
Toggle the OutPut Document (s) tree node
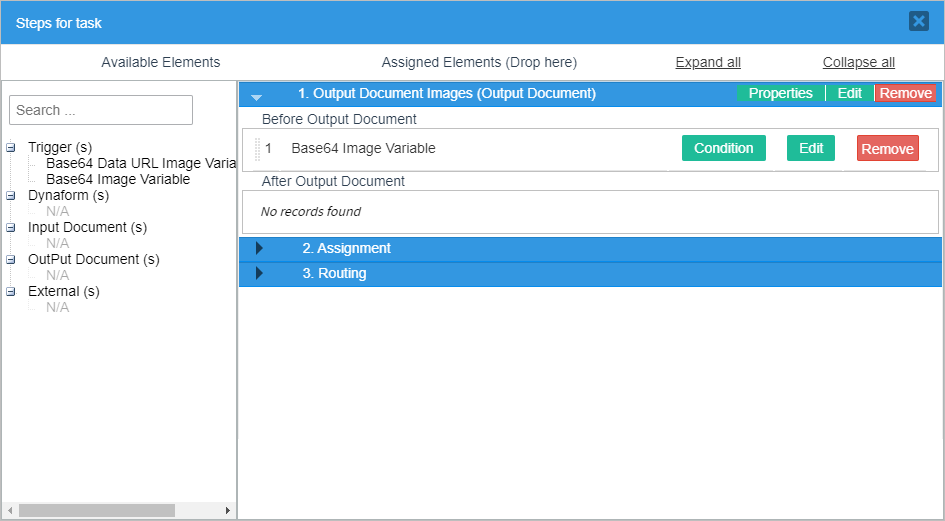coord(11,260)
